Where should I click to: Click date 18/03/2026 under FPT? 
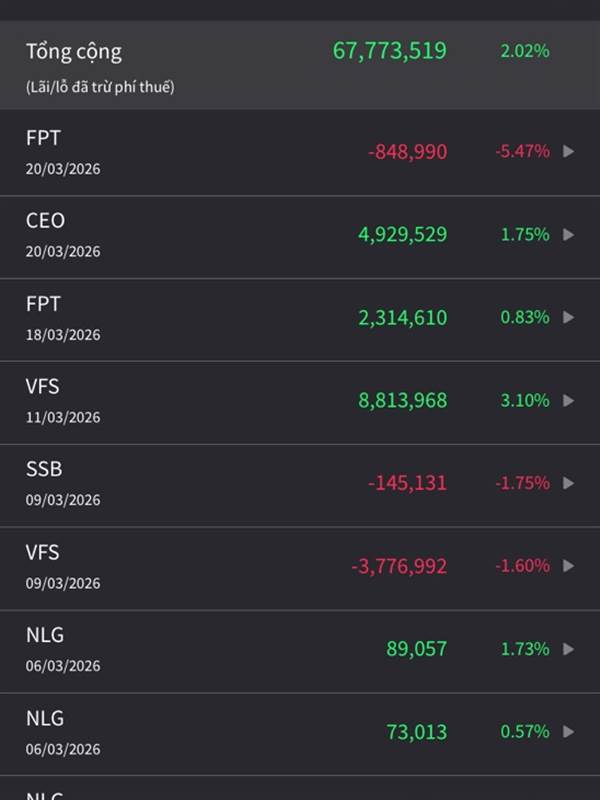click(63, 334)
